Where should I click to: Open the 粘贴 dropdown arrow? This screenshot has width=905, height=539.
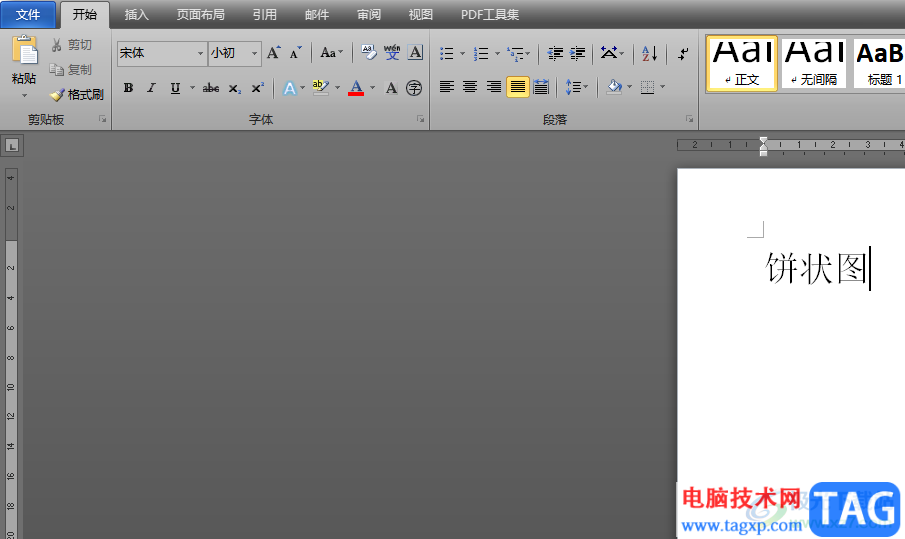pyautogui.click(x=24, y=95)
